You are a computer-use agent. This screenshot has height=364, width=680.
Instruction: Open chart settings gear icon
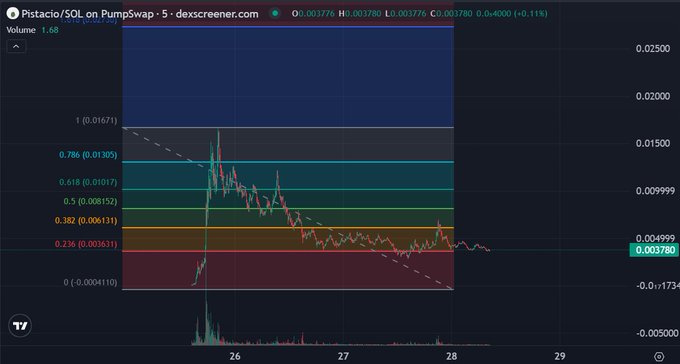click(x=659, y=357)
